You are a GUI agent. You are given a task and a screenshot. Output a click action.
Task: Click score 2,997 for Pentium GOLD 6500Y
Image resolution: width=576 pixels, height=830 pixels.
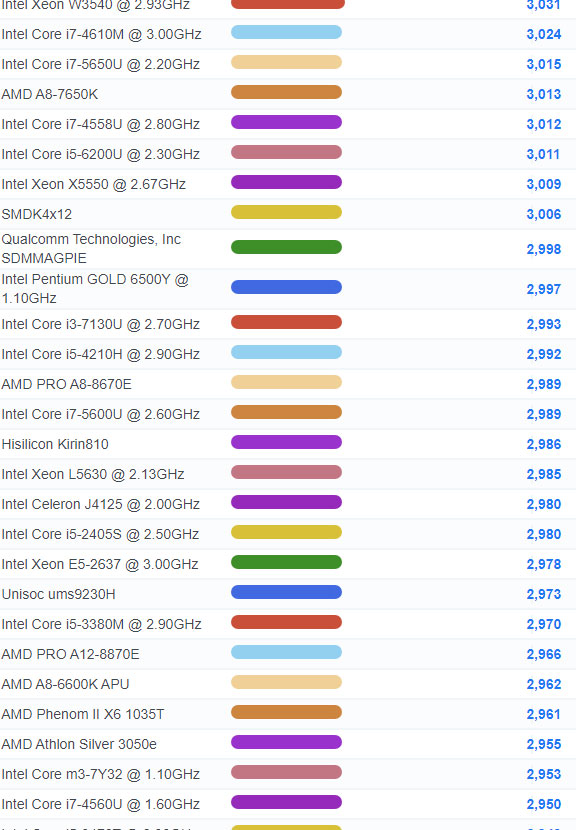click(x=544, y=289)
